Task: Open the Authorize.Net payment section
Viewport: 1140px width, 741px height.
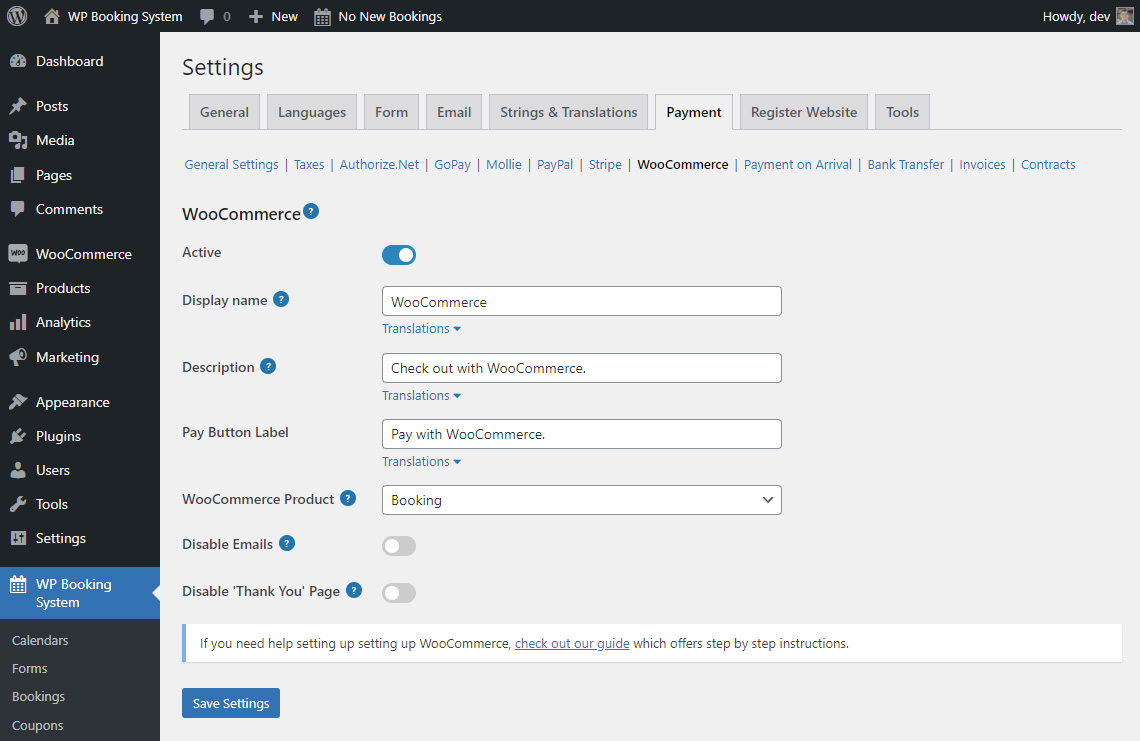Action: point(380,164)
